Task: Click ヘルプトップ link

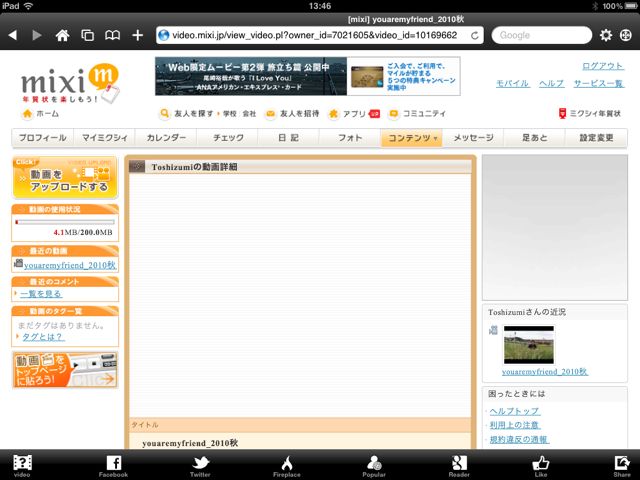Action: click(515, 411)
